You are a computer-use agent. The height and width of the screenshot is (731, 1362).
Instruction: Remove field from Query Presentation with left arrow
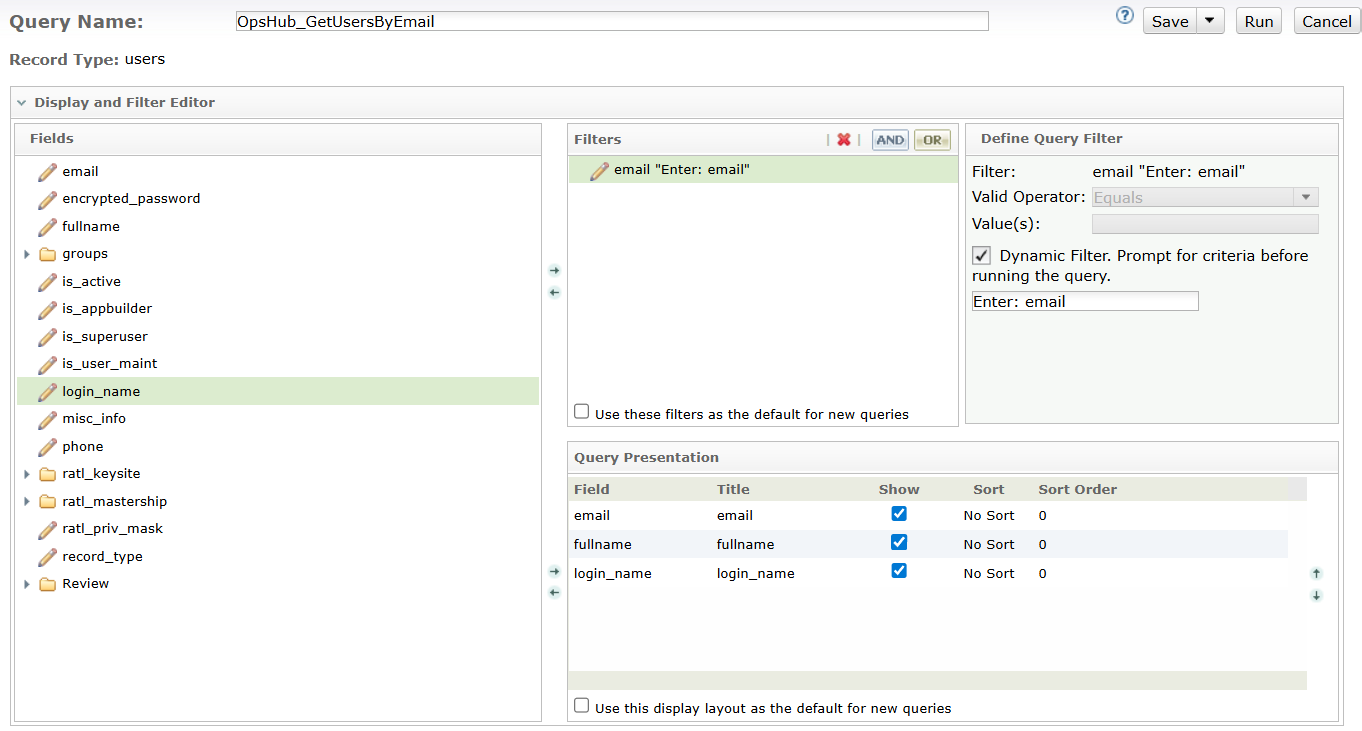tap(555, 593)
